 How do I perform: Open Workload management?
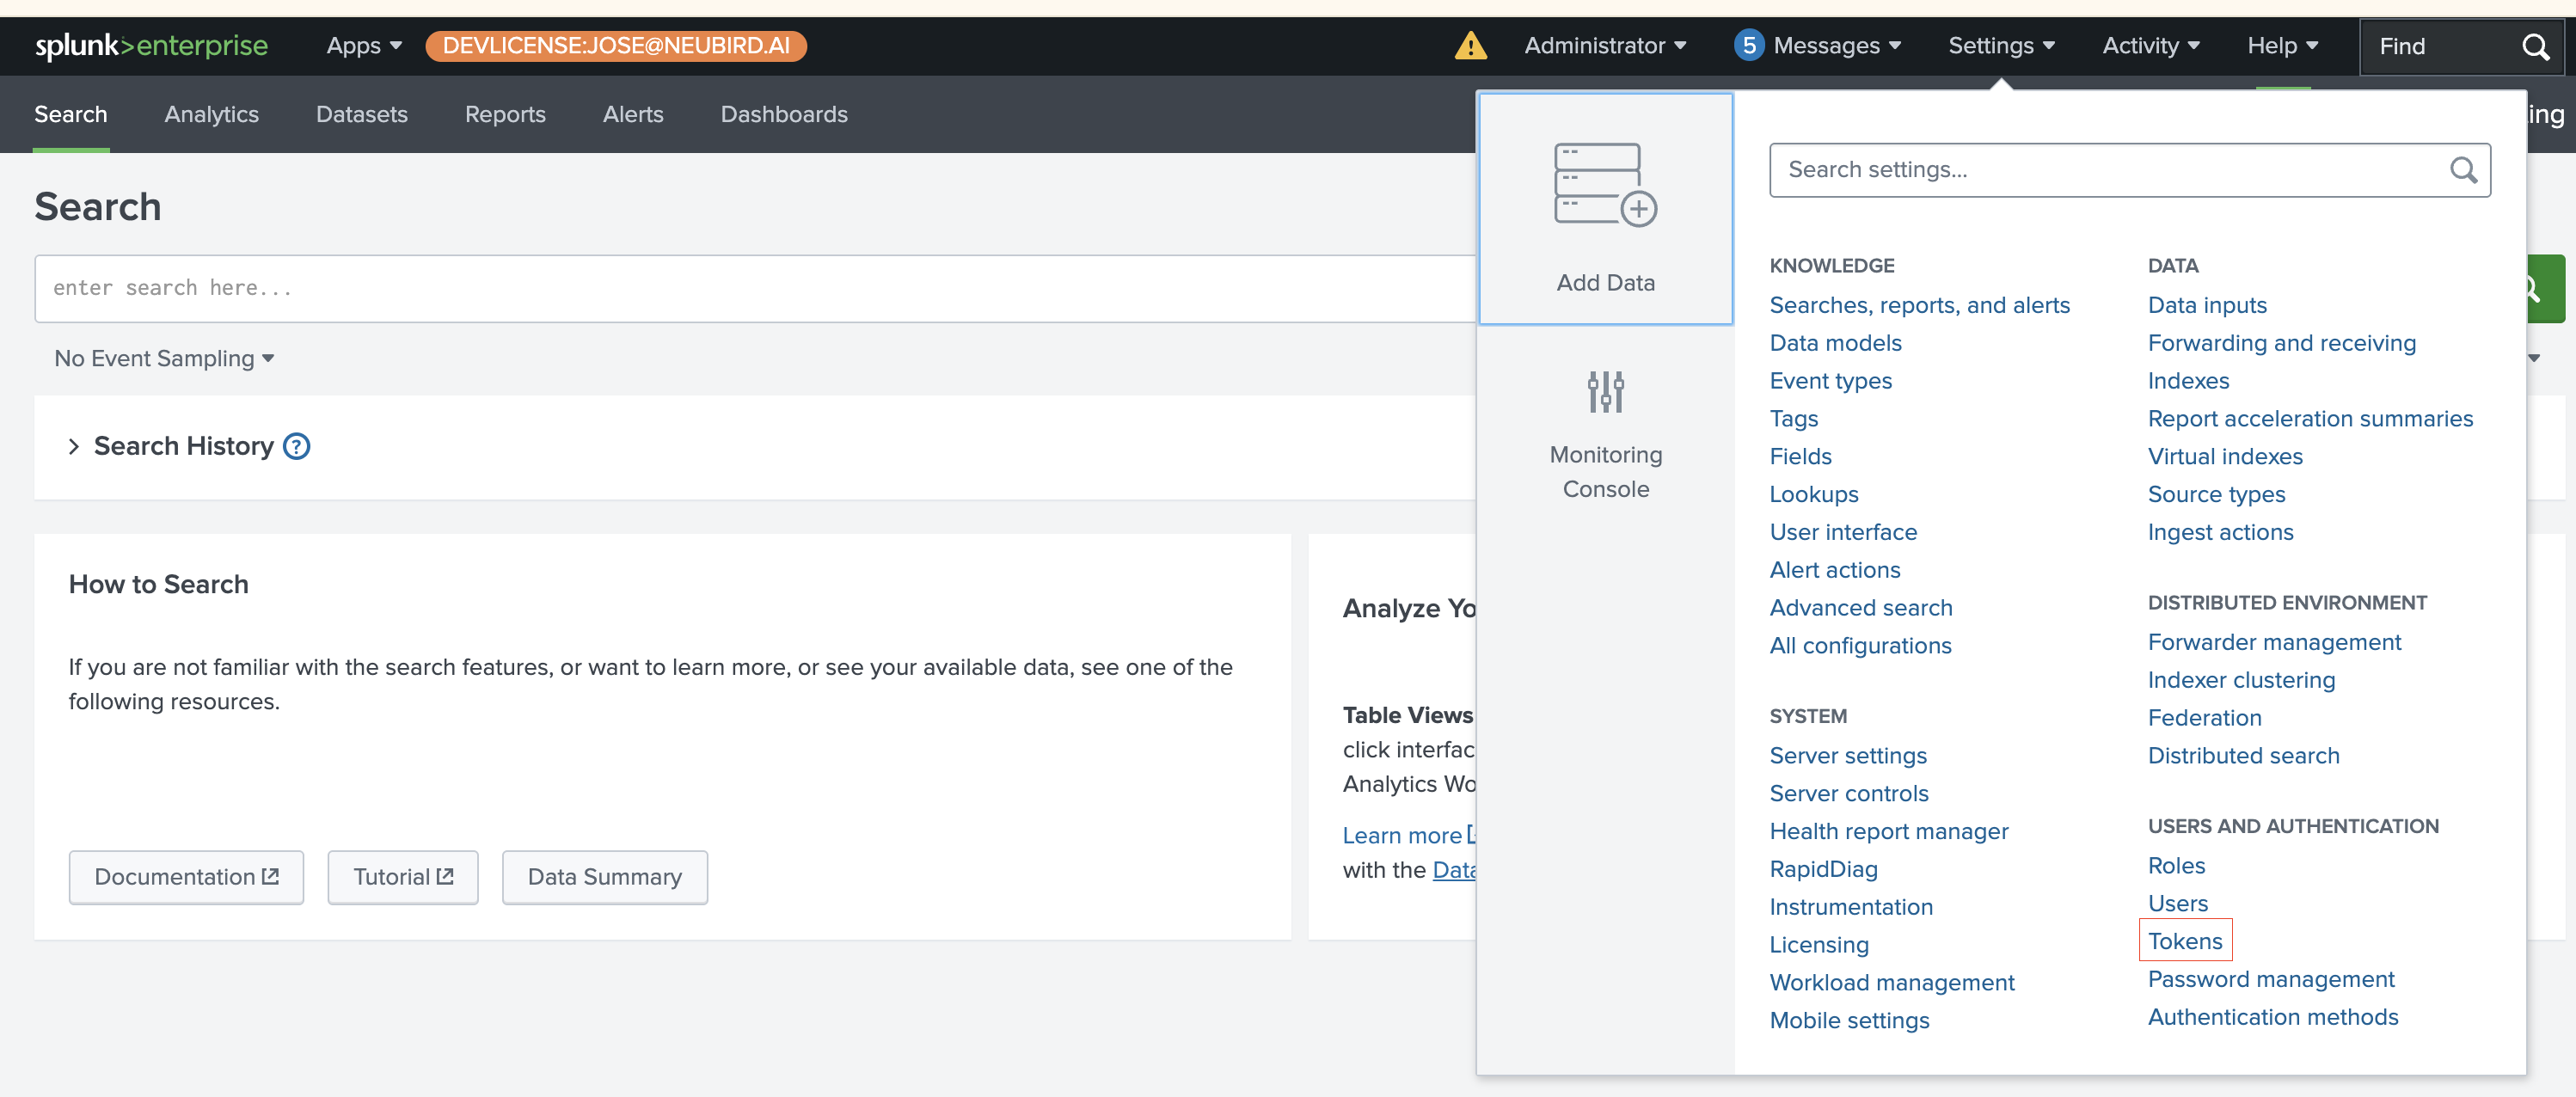1891,983
